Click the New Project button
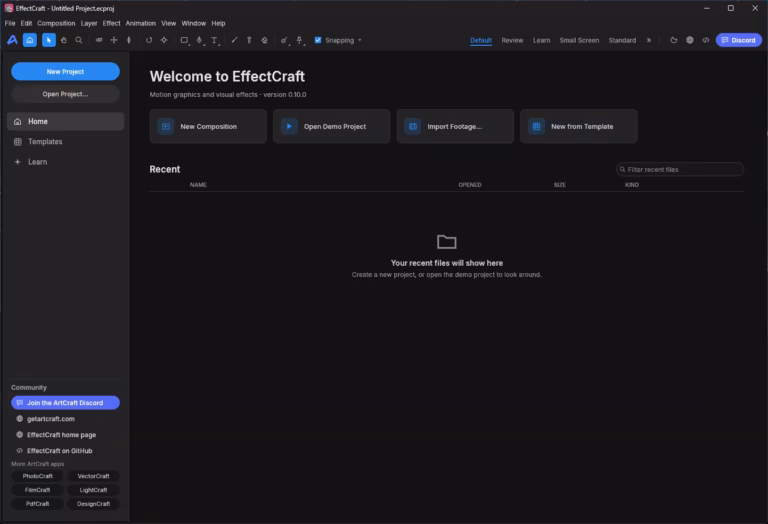The width and height of the screenshot is (768, 524). pos(65,71)
